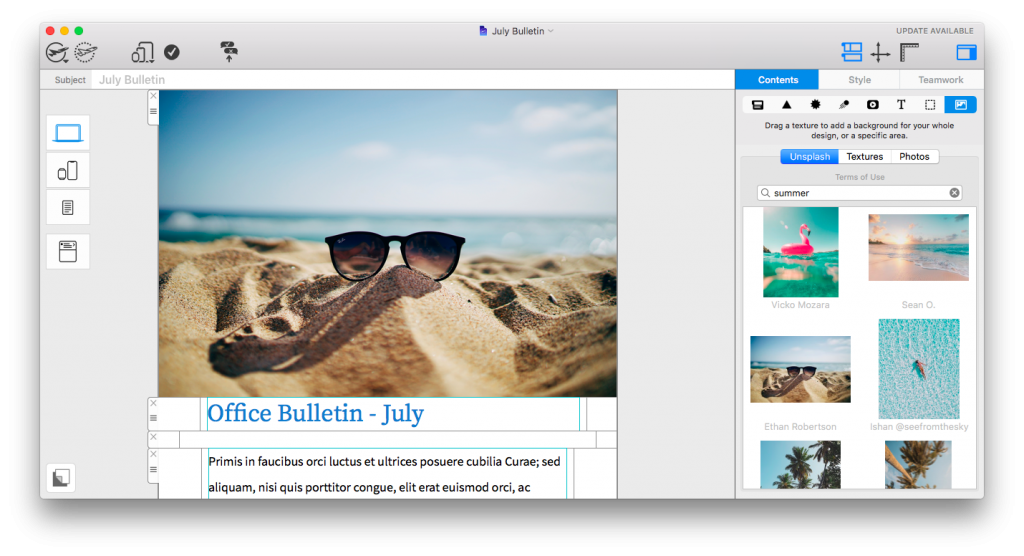The height and width of the screenshot is (556, 1024).
Task: Select background textures icon in Contents panel
Action: [961, 105]
